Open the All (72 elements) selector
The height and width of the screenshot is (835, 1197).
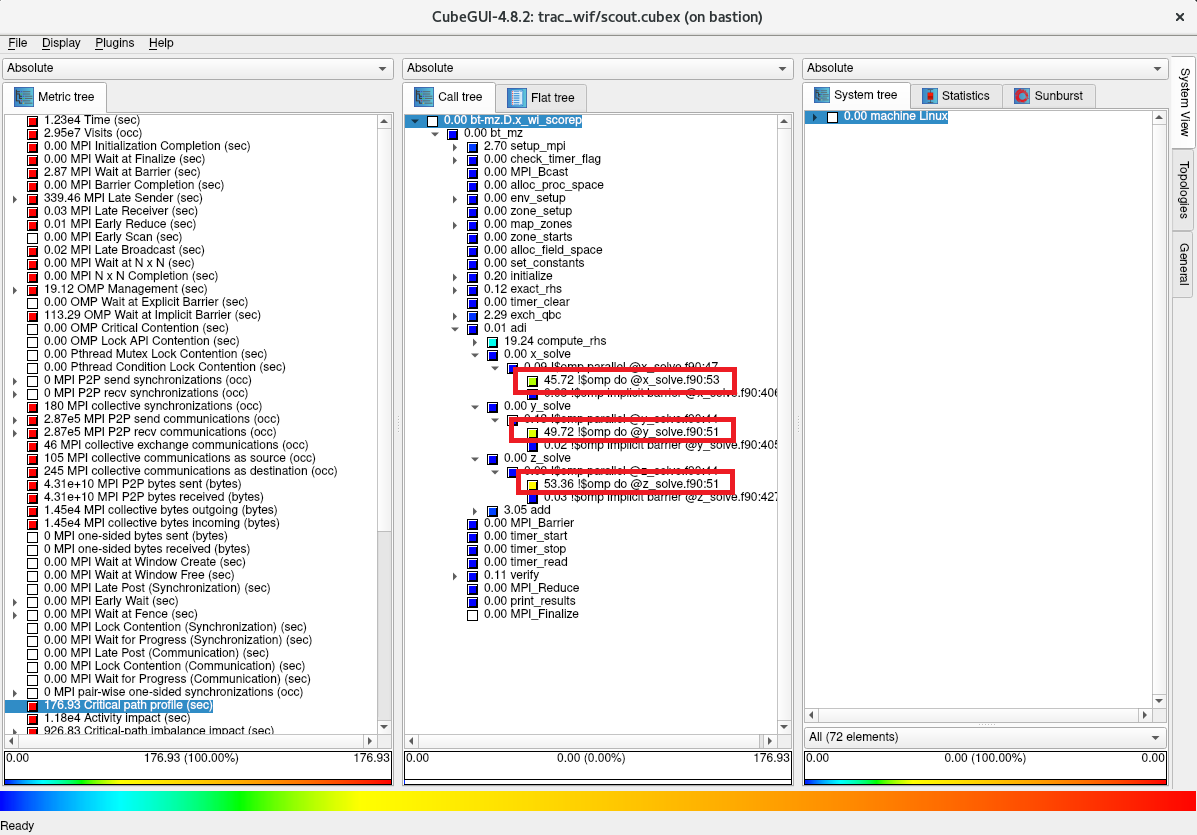(984, 737)
